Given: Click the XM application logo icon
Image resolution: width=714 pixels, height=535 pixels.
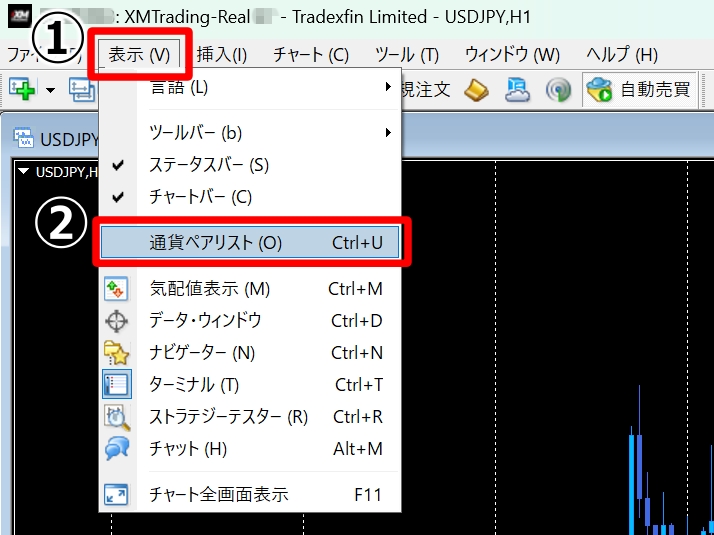Looking at the screenshot, I should [x=20, y=16].
